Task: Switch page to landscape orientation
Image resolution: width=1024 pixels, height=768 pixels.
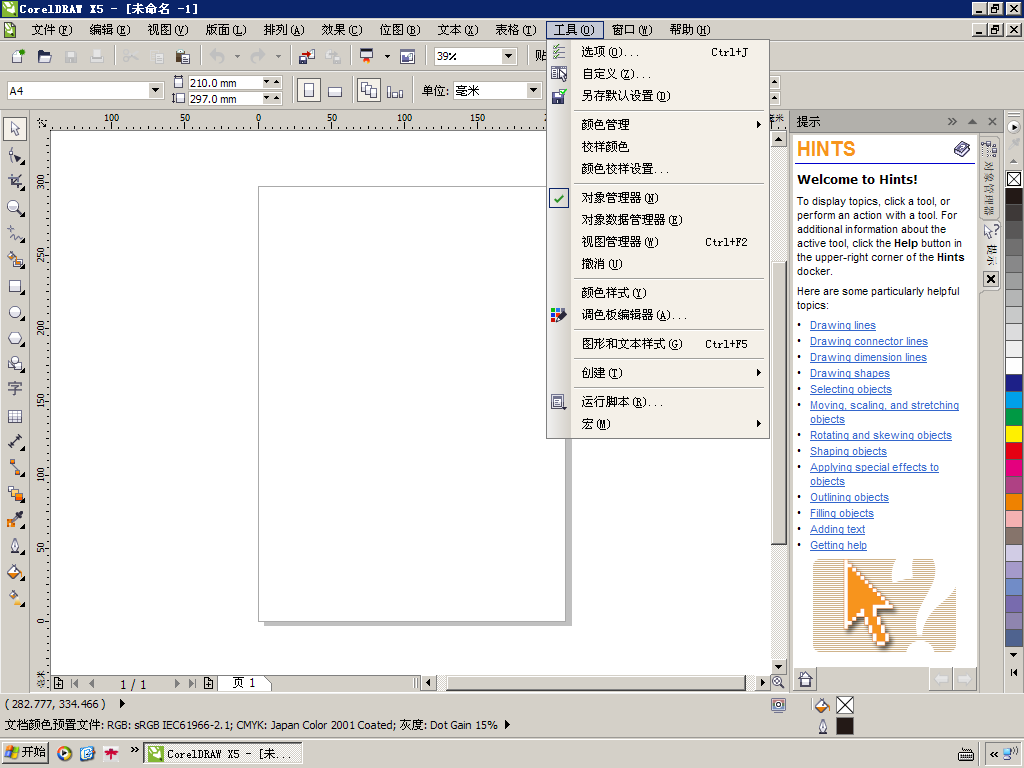Action: [335, 91]
